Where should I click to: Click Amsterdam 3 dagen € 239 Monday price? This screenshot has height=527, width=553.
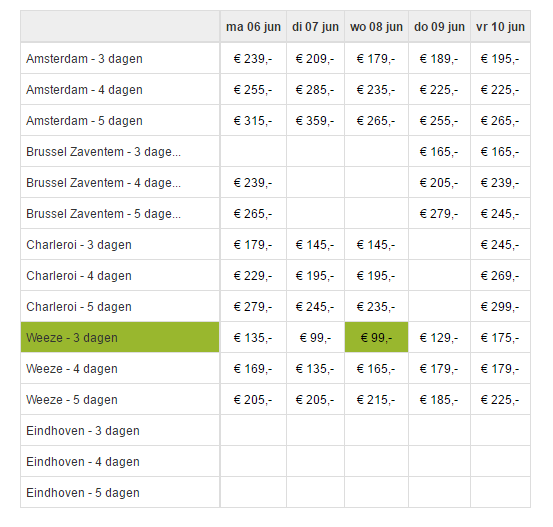[253, 59]
